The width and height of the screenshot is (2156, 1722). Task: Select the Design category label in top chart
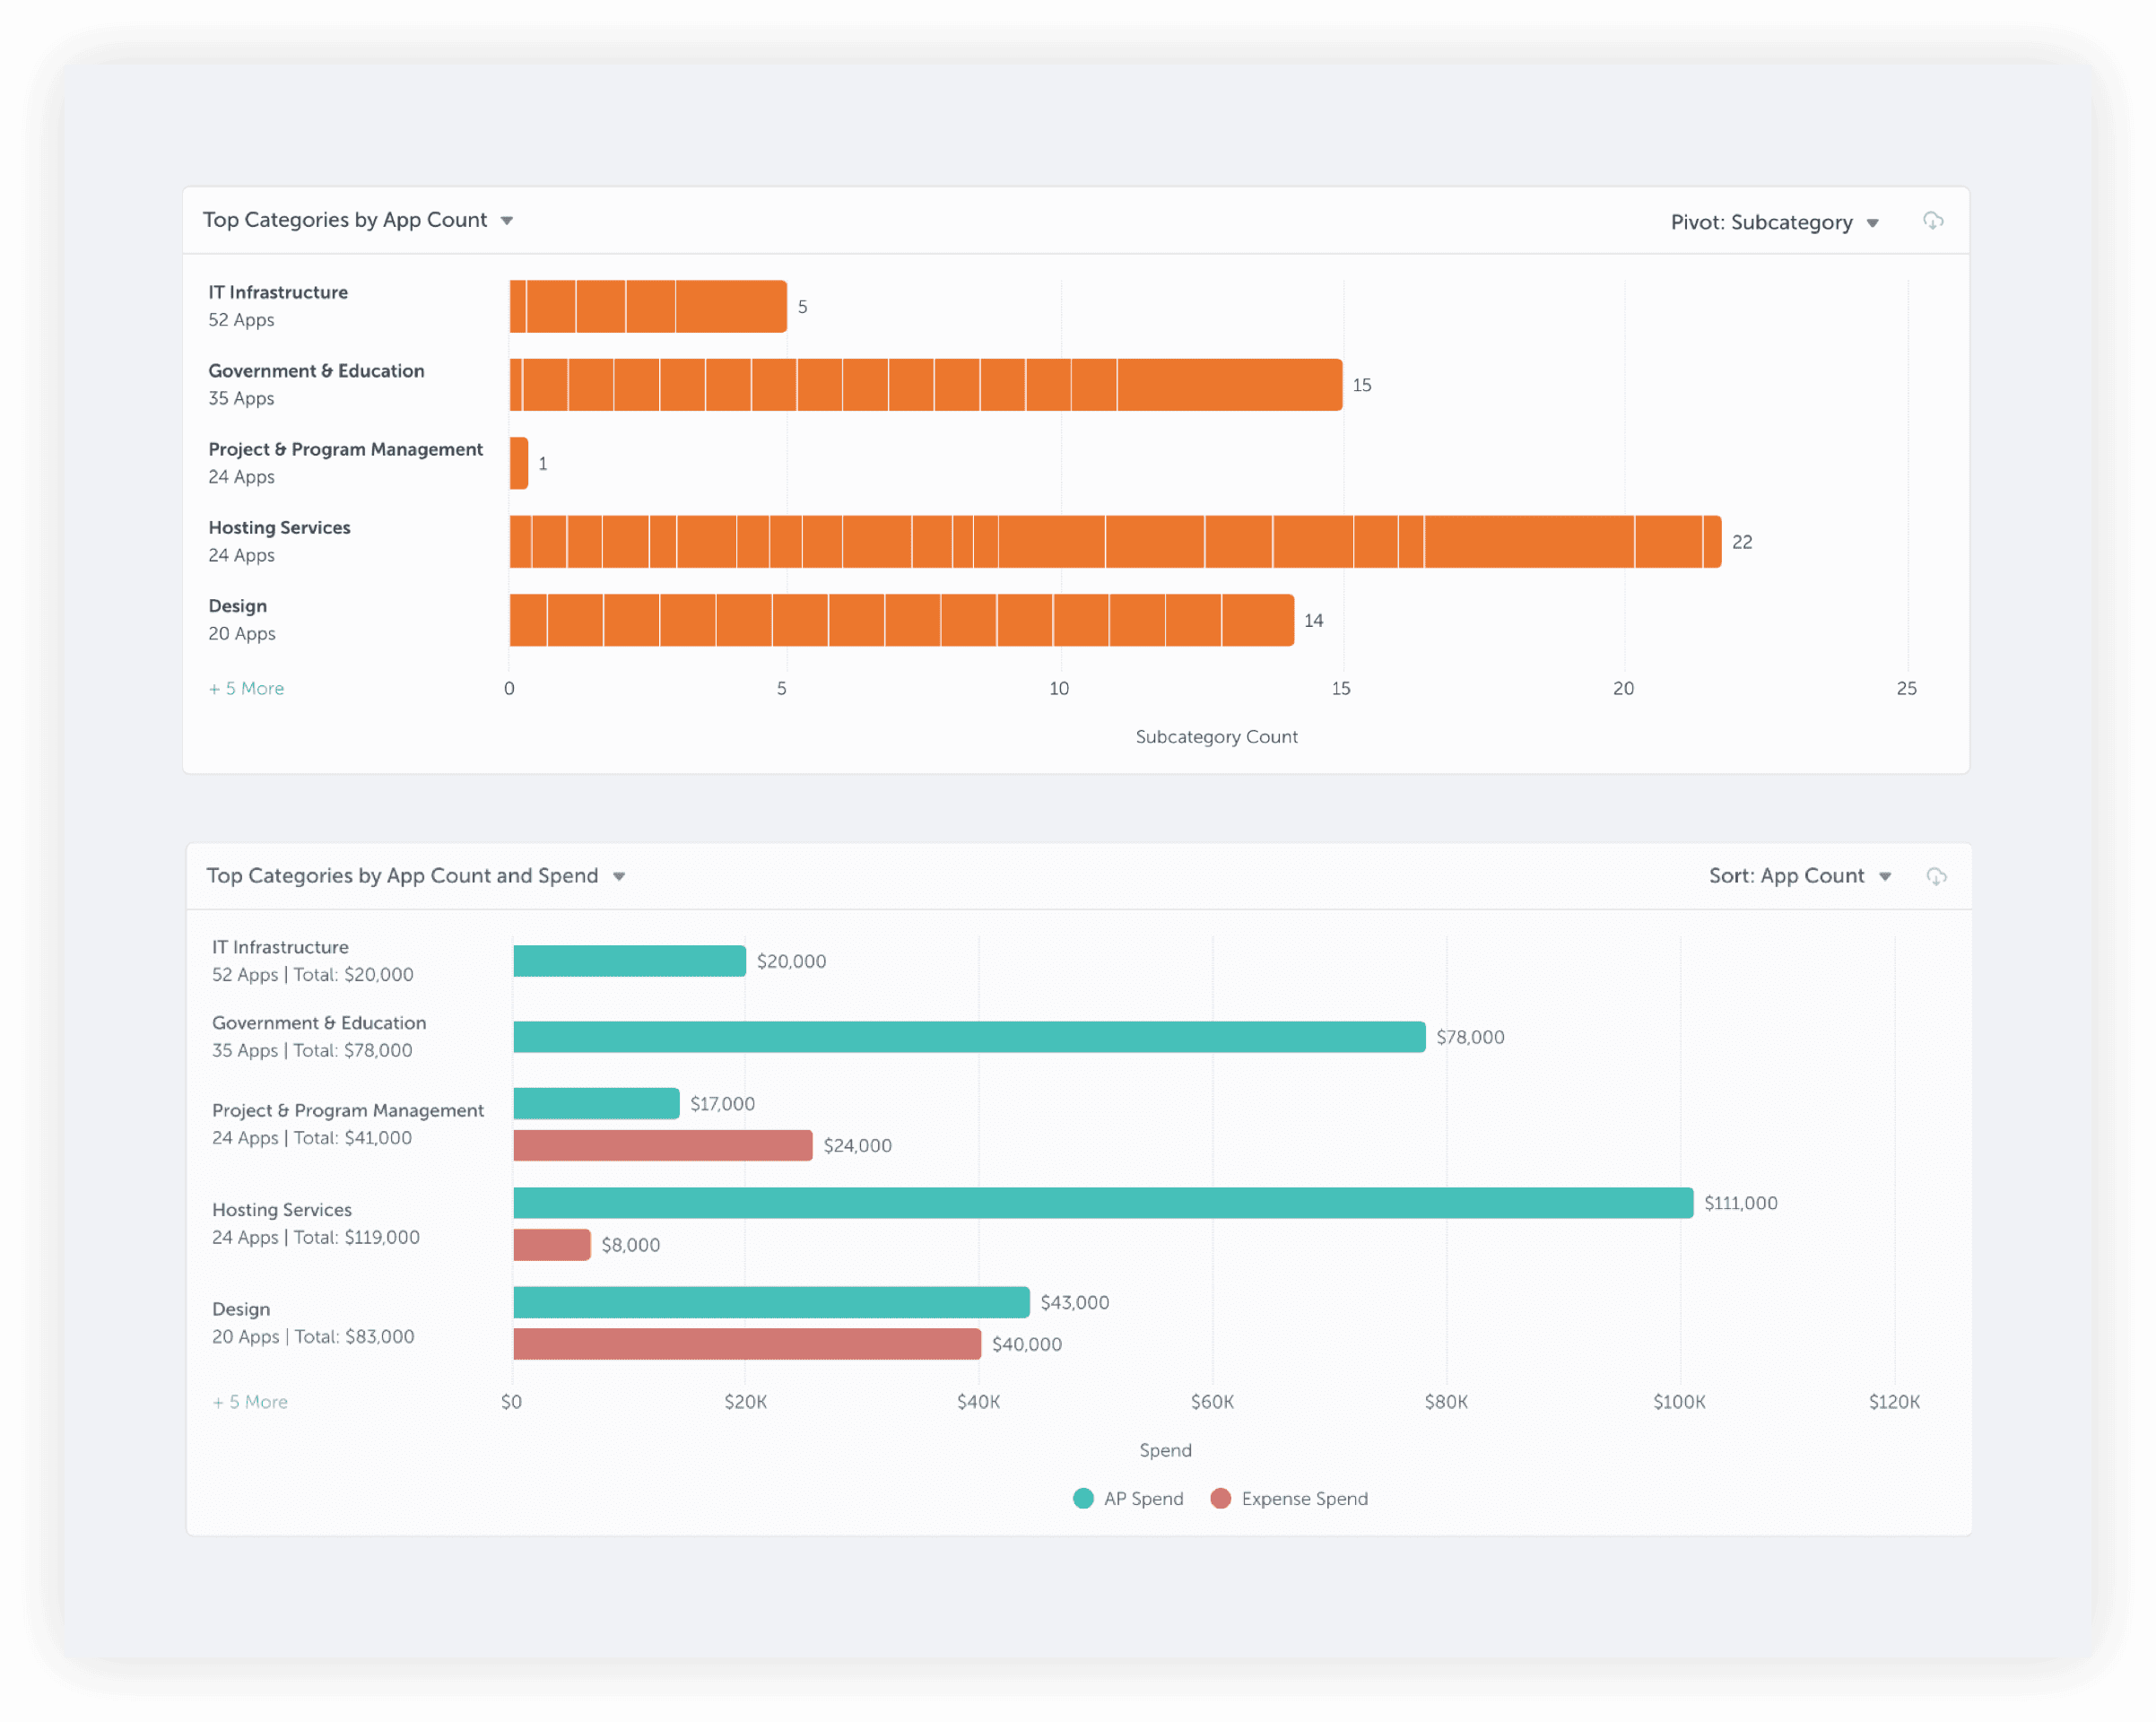click(x=238, y=606)
